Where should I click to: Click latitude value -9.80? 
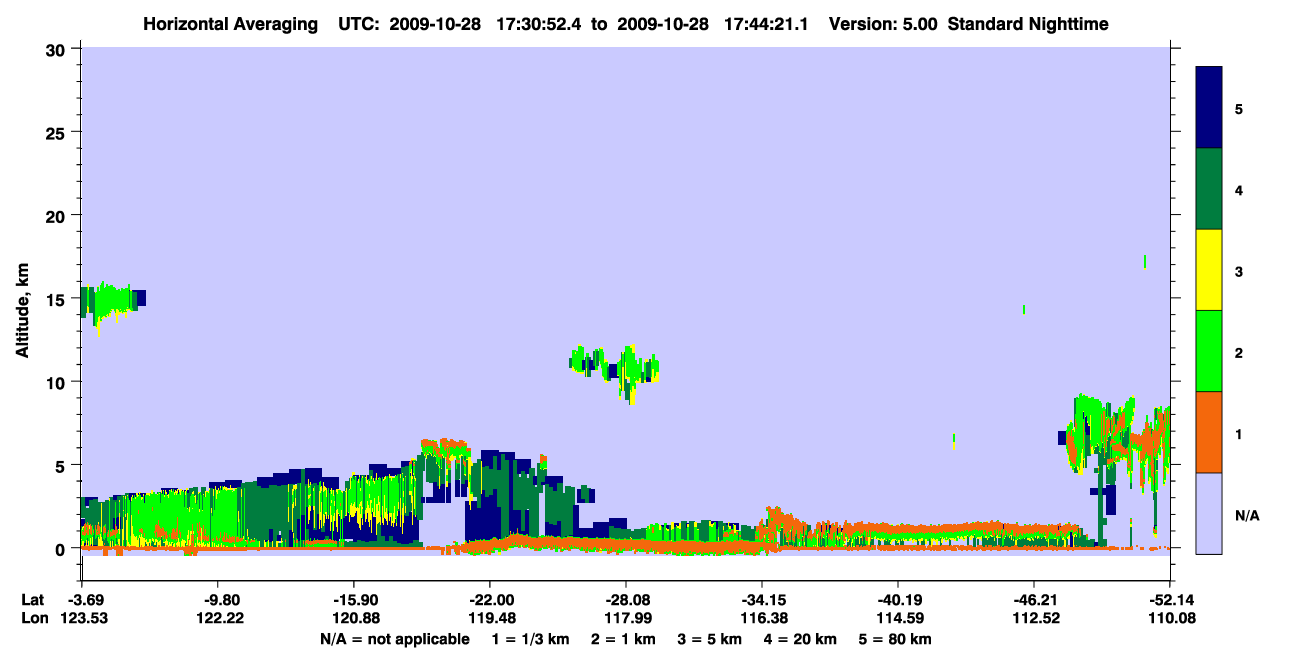217,600
